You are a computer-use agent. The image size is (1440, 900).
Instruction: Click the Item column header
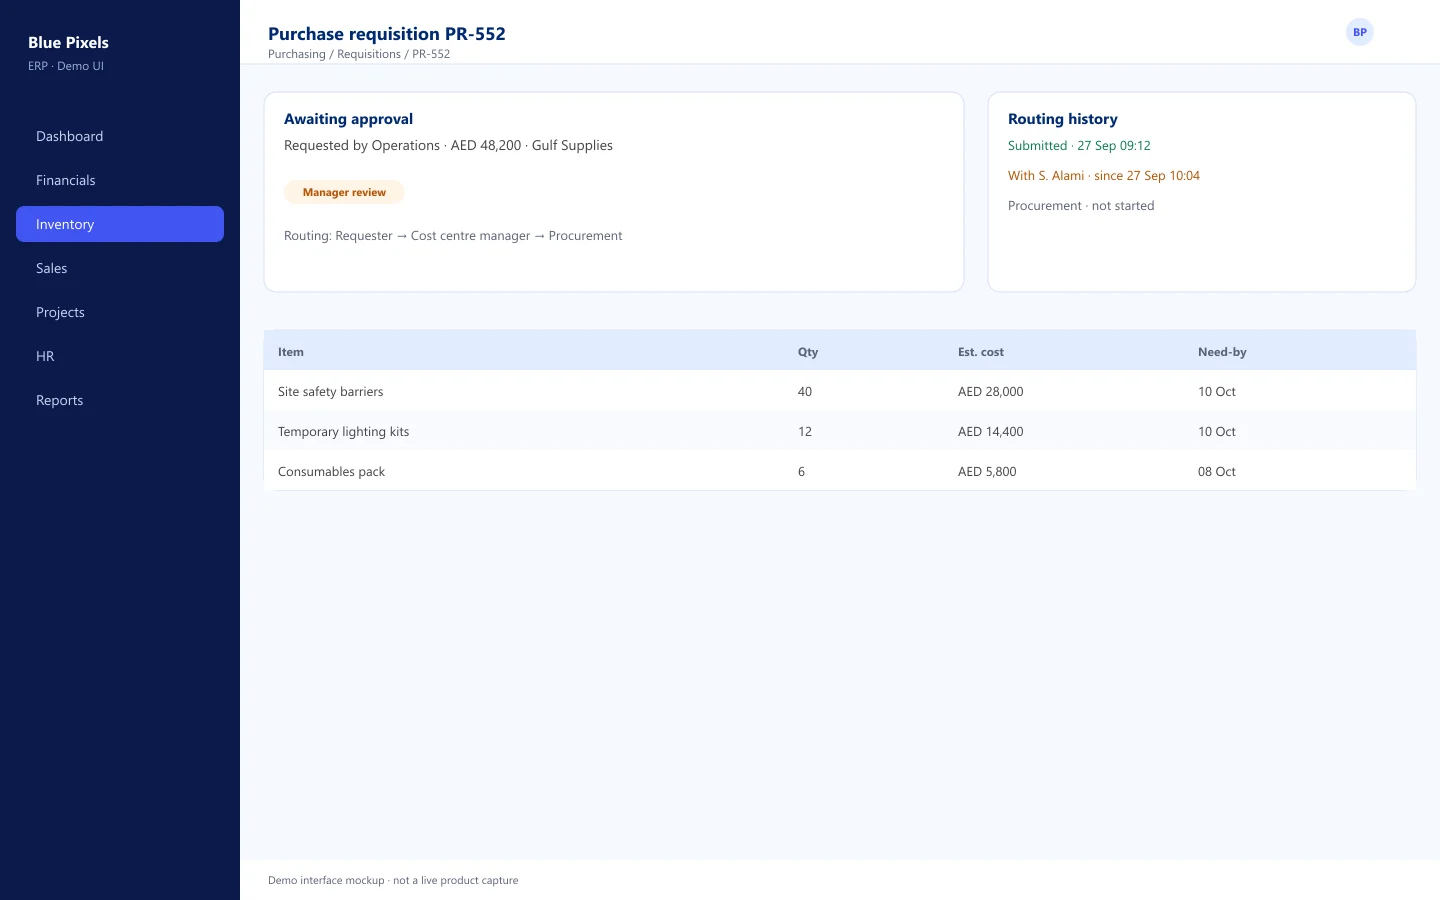[x=291, y=352]
